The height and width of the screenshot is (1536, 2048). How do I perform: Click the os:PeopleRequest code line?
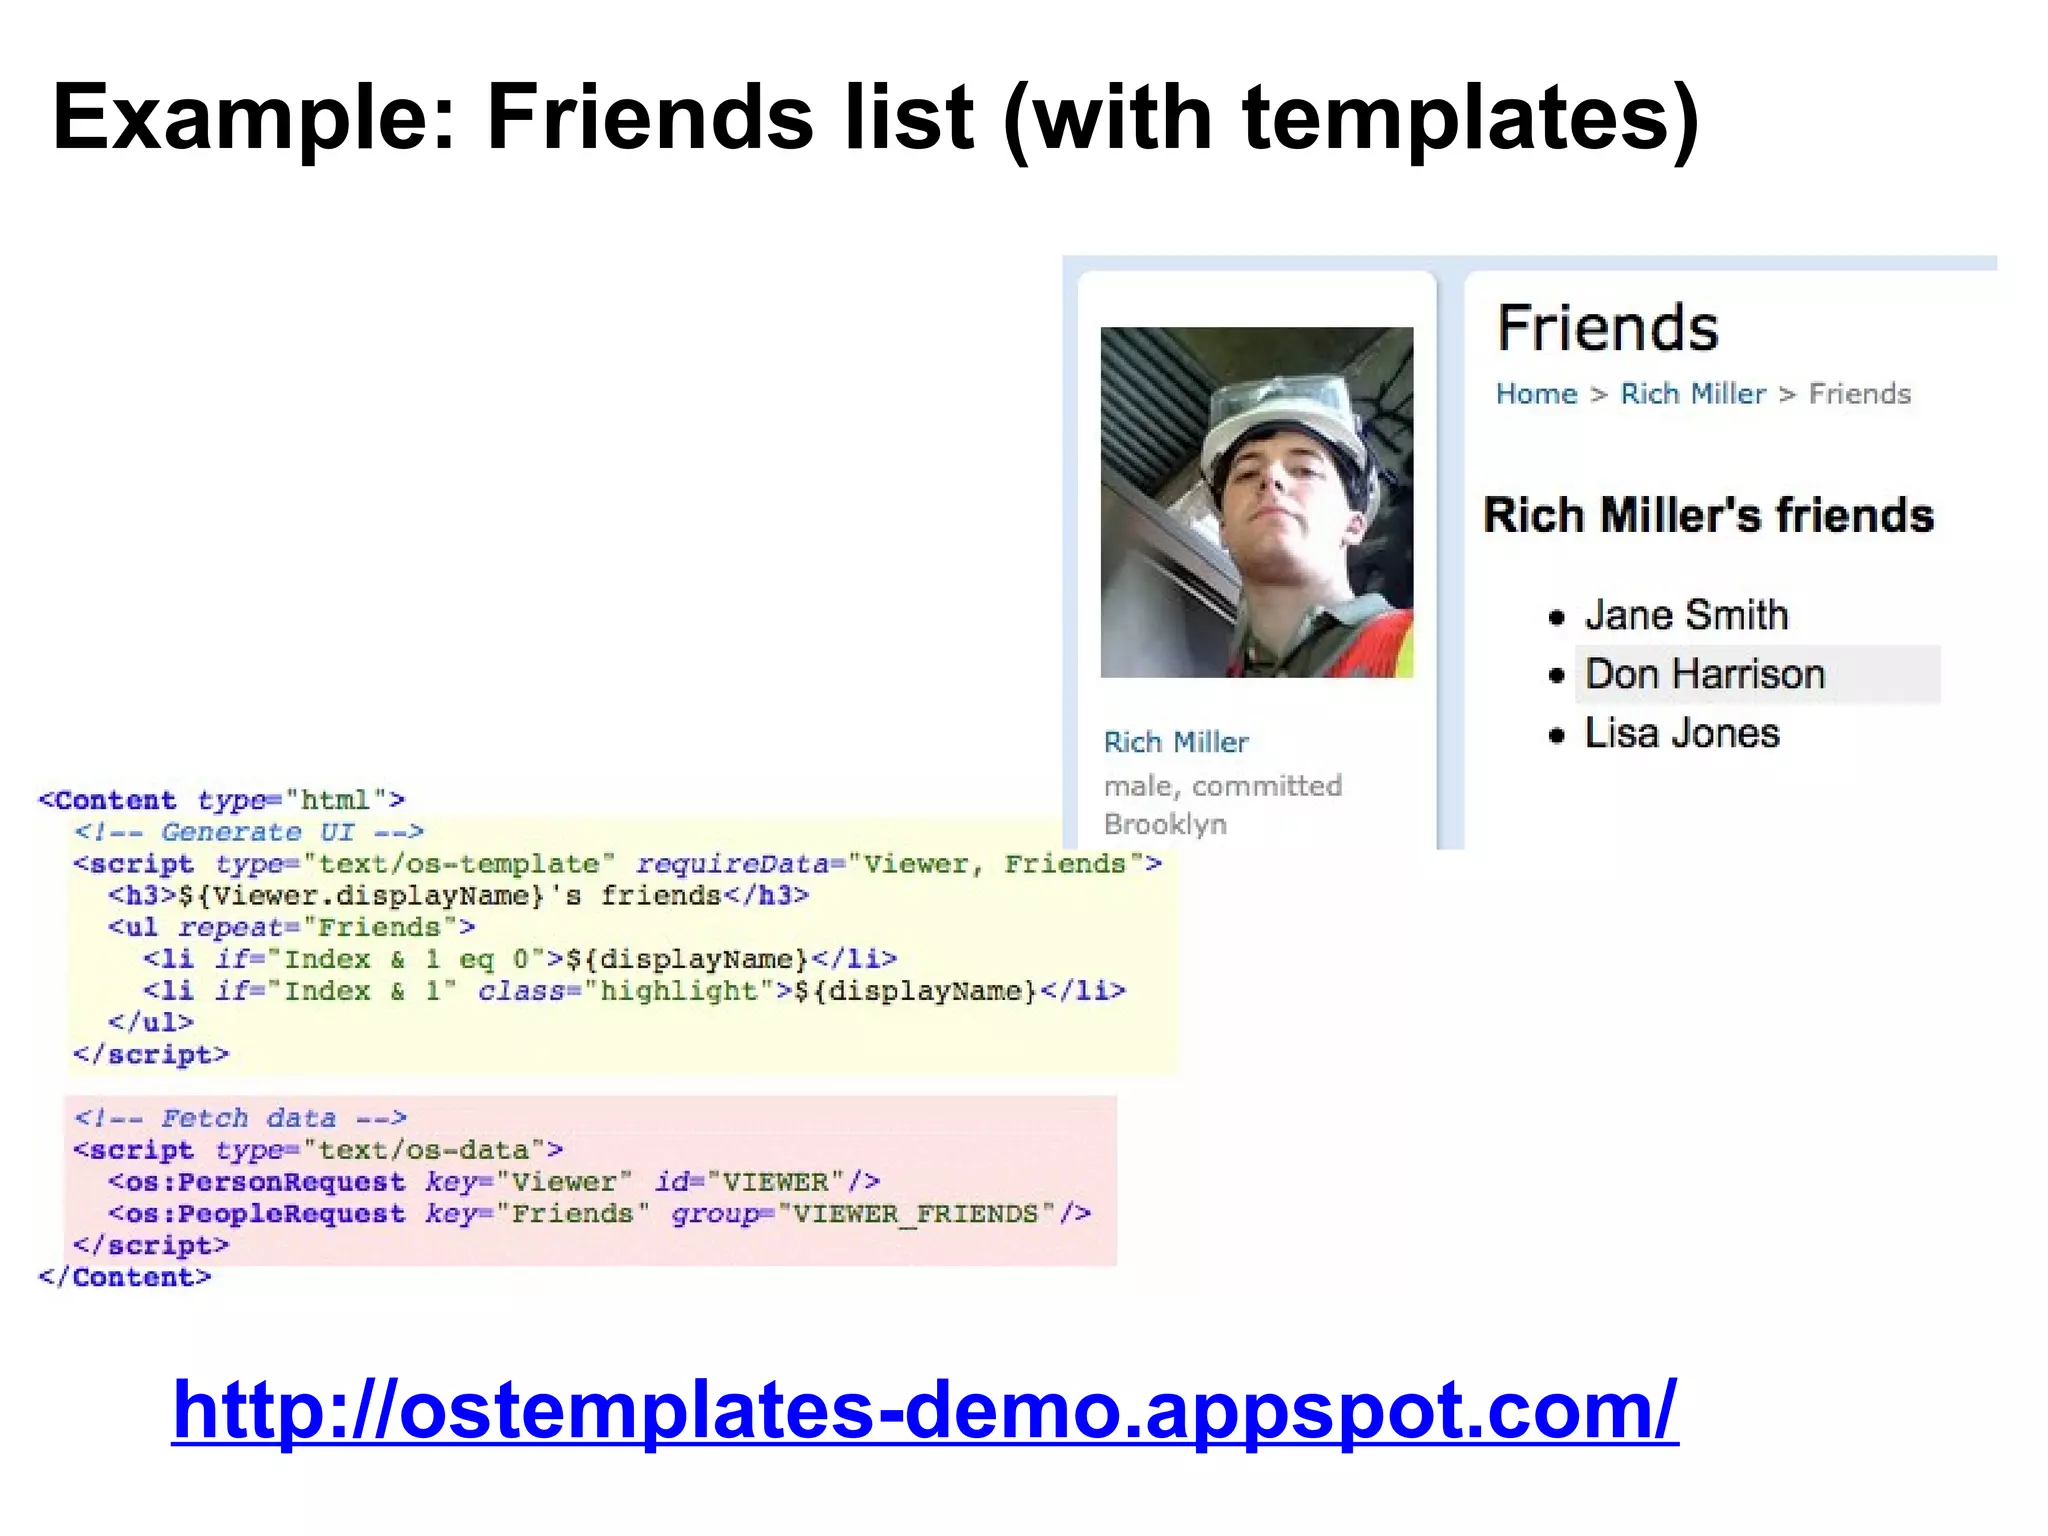[x=600, y=1214]
